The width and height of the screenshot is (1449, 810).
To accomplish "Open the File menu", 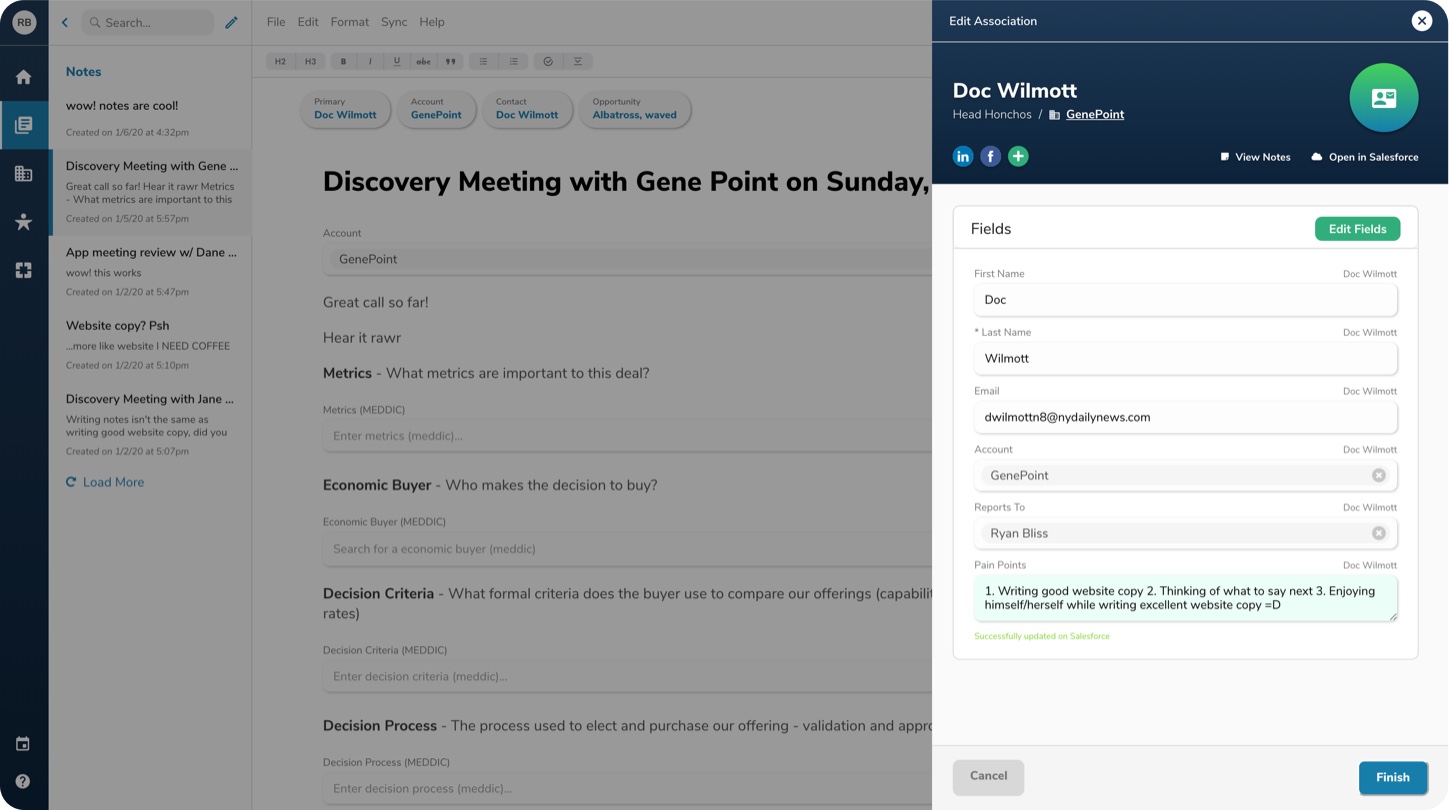I will coord(276,22).
